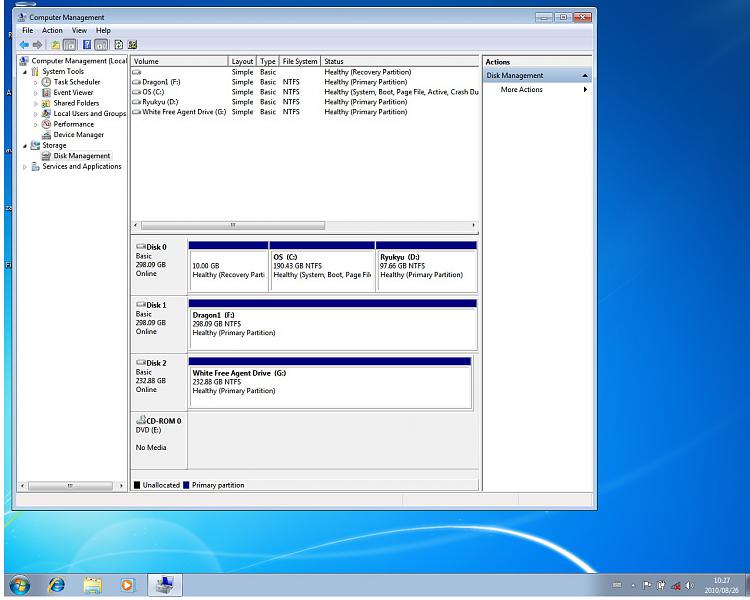This screenshot has width=750, height=600.
Task: Click the volume speaker tray icon
Action: point(689,585)
